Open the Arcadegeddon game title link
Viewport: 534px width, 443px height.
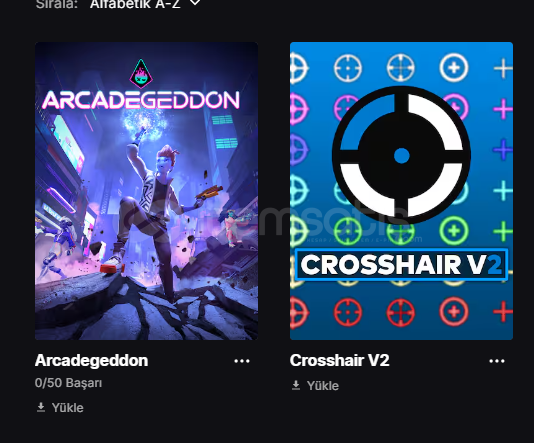(91, 360)
